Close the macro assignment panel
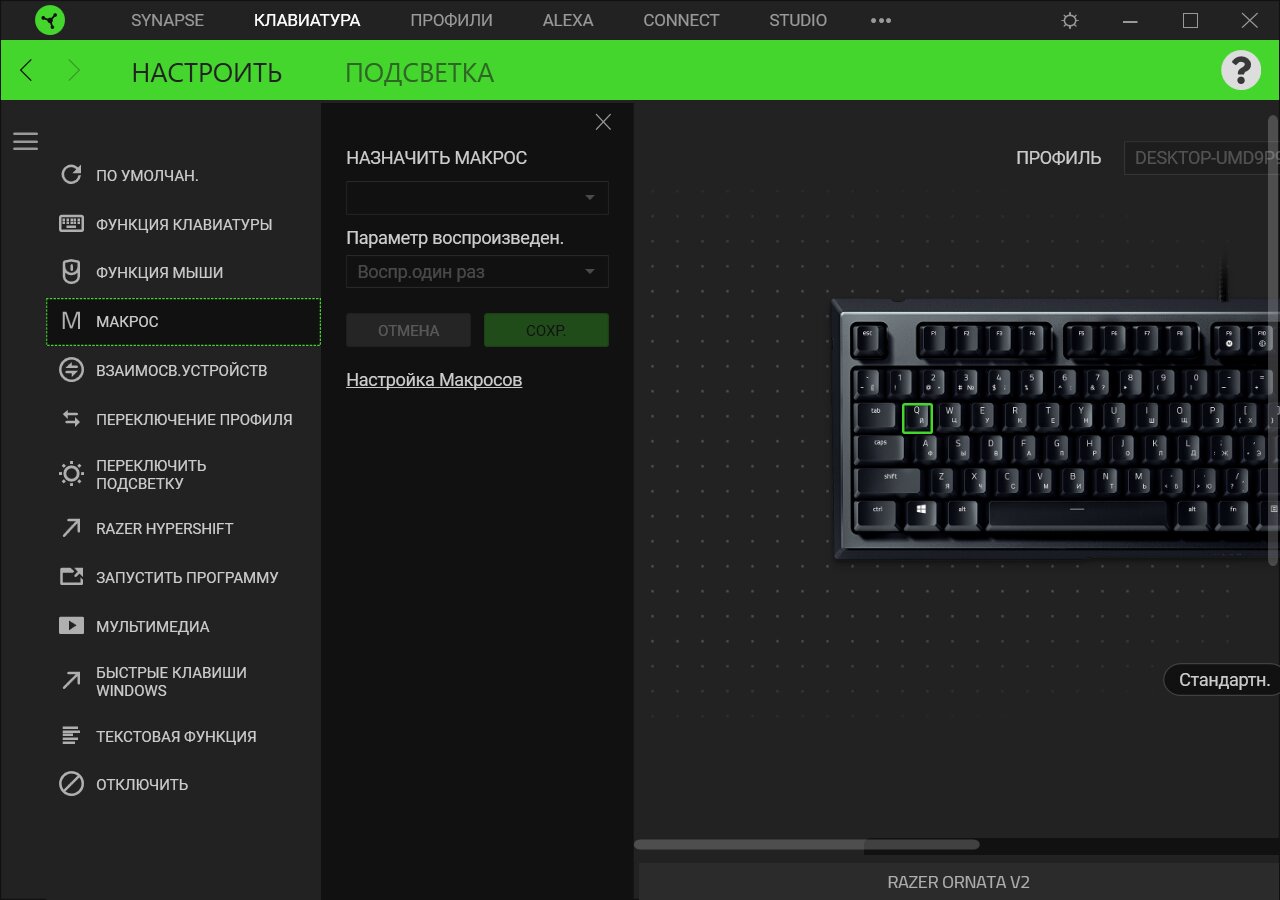 pyautogui.click(x=603, y=122)
